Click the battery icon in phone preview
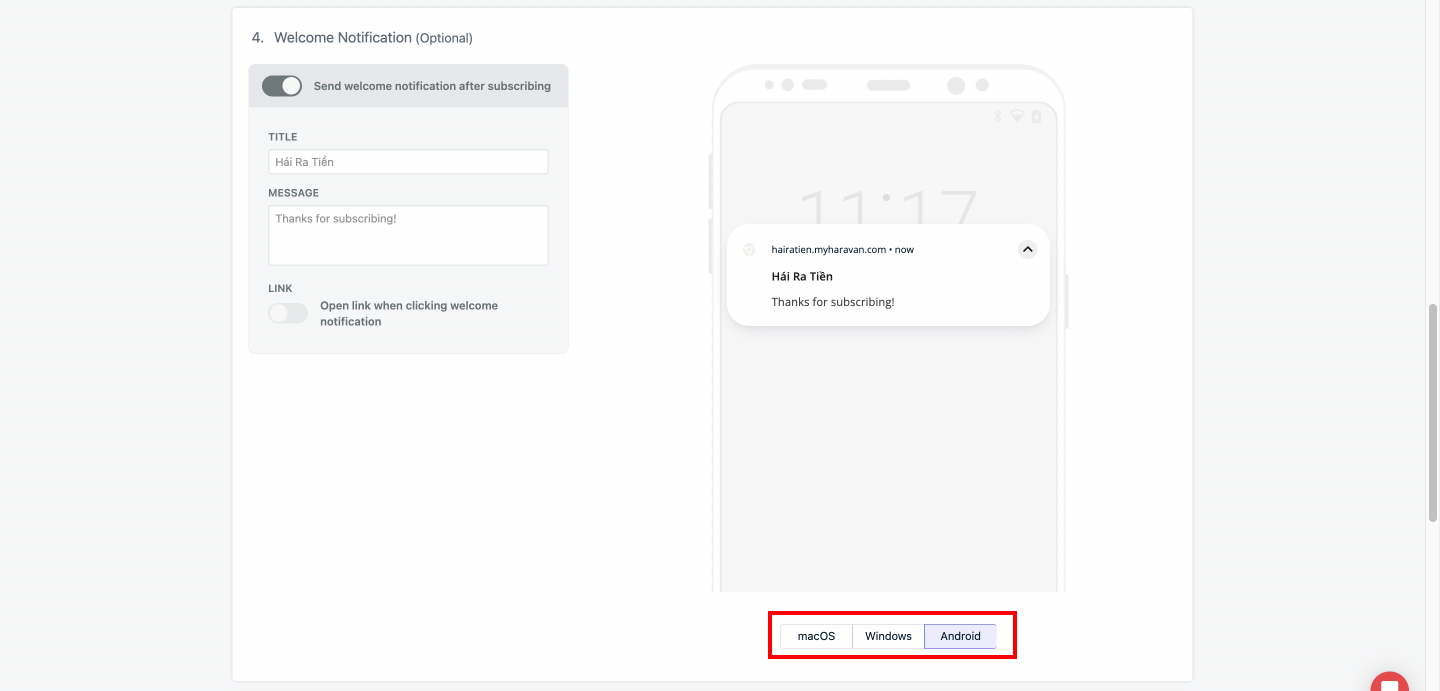 pos(1036,117)
